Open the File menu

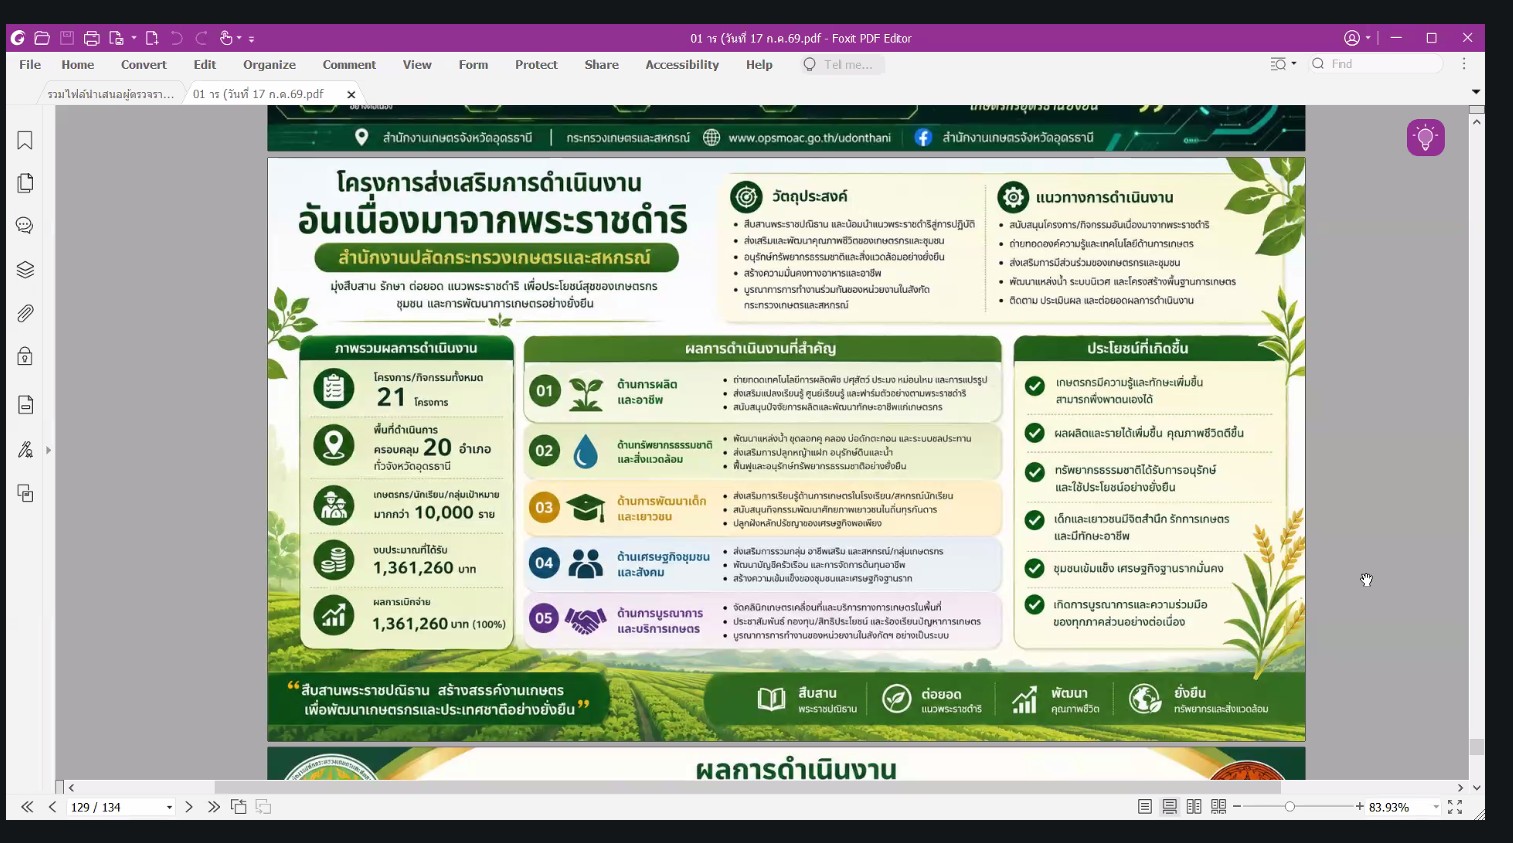click(x=30, y=64)
